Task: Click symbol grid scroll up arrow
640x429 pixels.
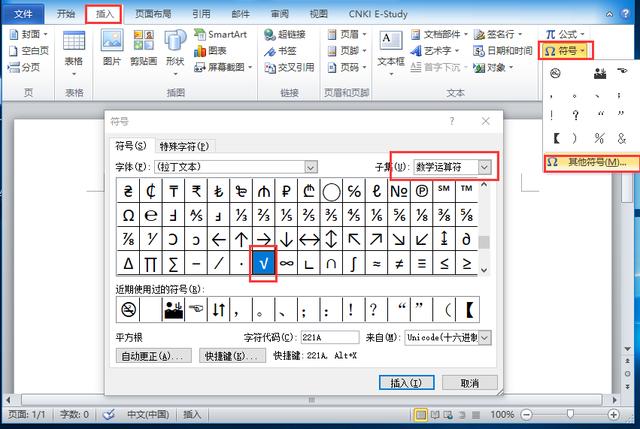Action: click(484, 184)
